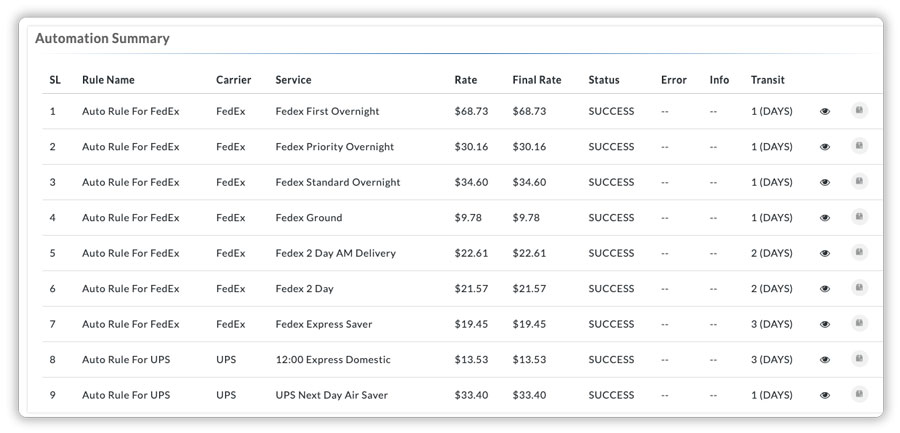Click the Status column header
Viewport: 900px width, 433px height.
pyautogui.click(x=604, y=80)
